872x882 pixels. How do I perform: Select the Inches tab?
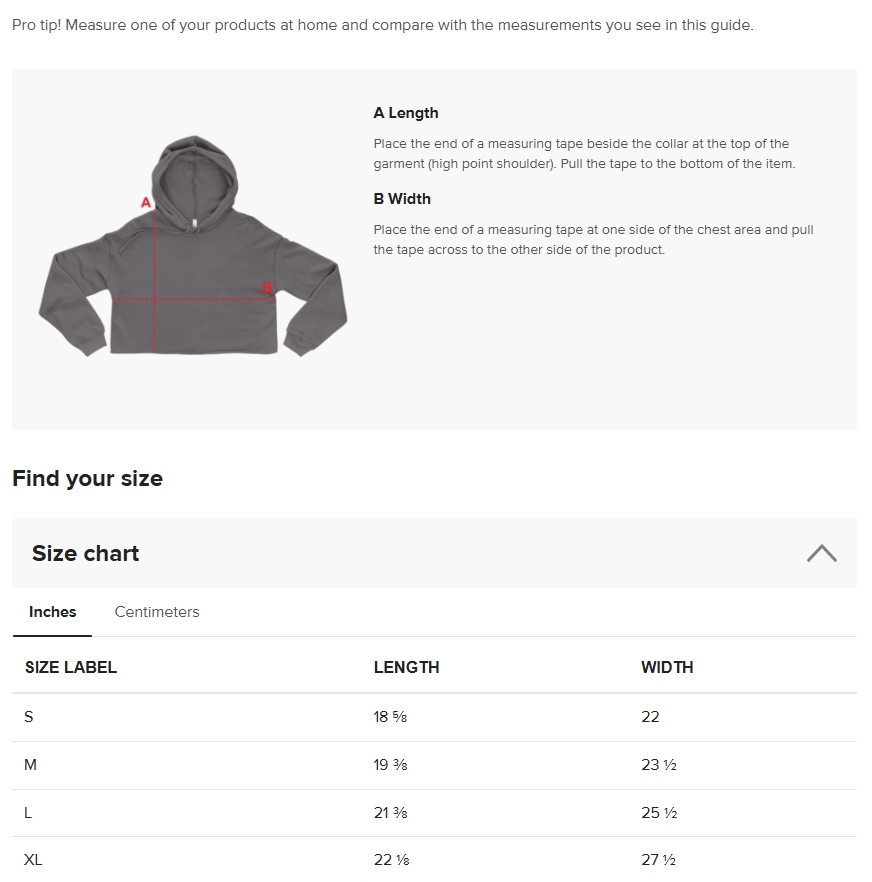(x=52, y=612)
